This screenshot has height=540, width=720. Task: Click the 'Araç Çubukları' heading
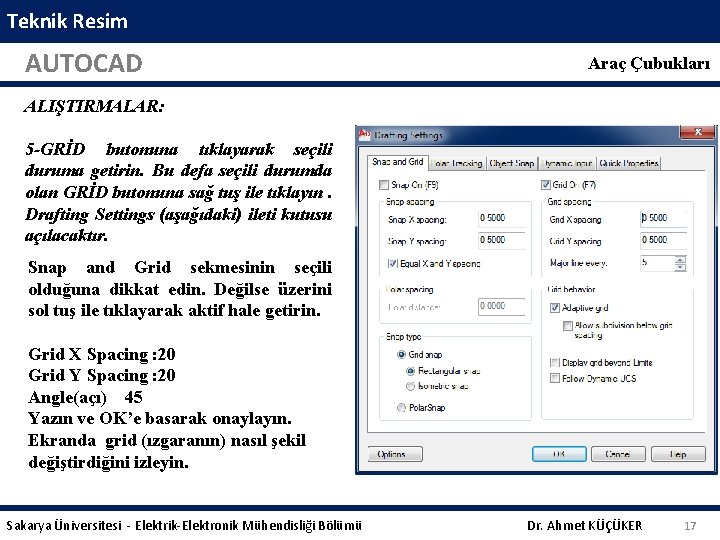(649, 63)
